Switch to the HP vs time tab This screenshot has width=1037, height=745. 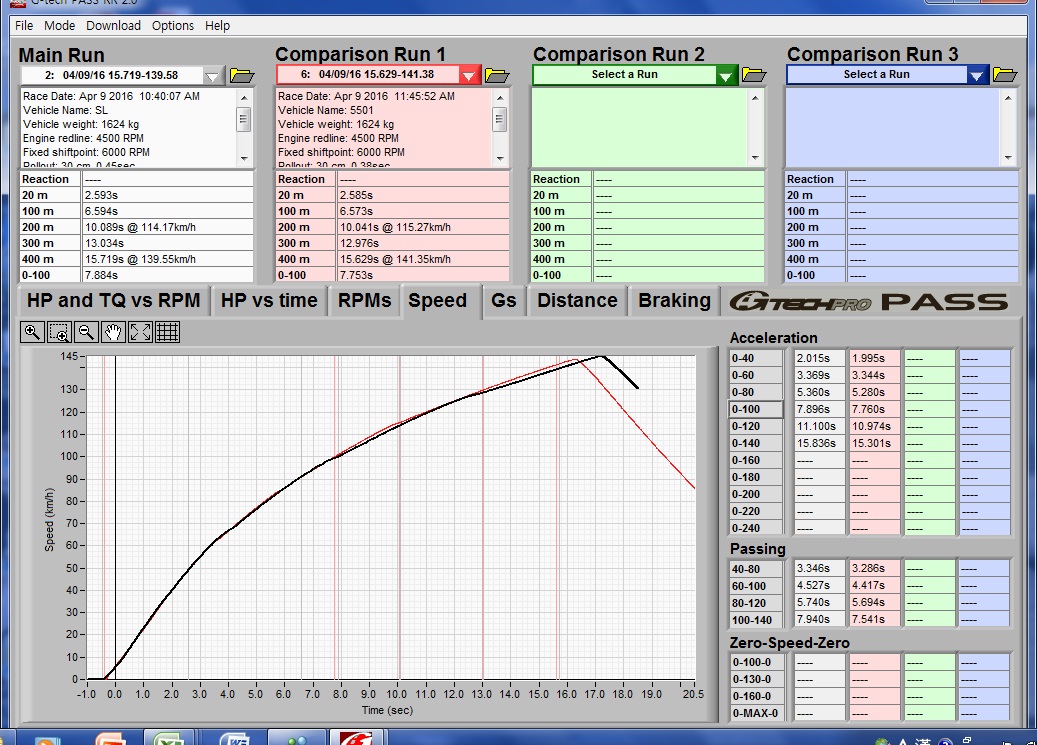(269, 300)
